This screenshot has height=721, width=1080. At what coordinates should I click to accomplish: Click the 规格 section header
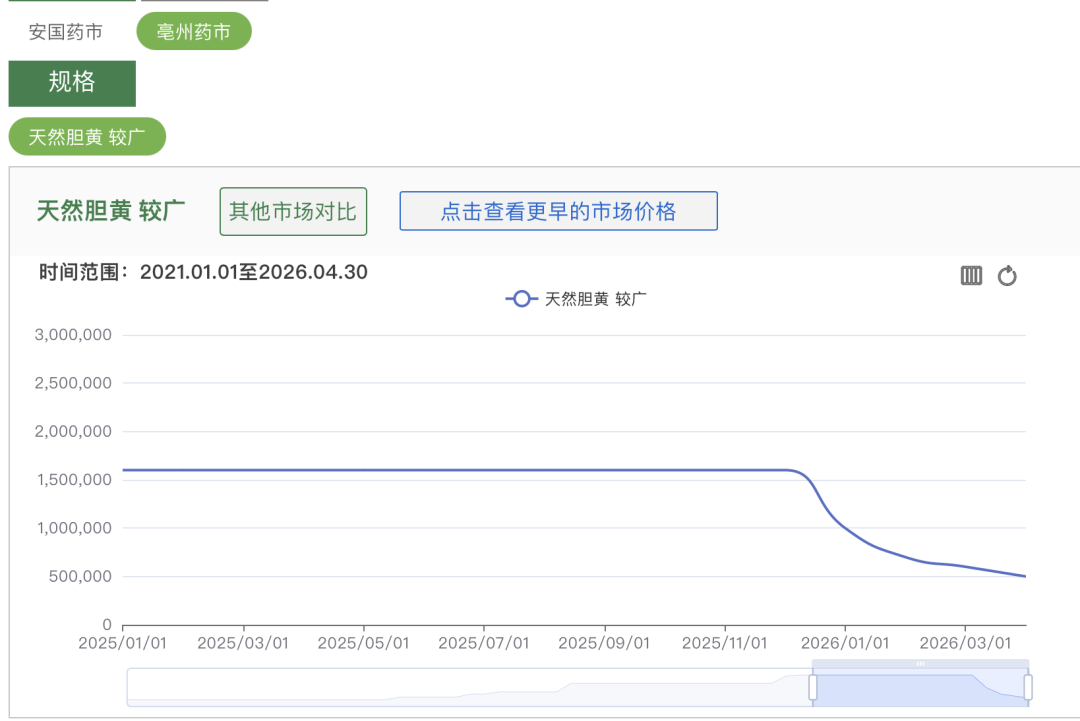point(72,83)
